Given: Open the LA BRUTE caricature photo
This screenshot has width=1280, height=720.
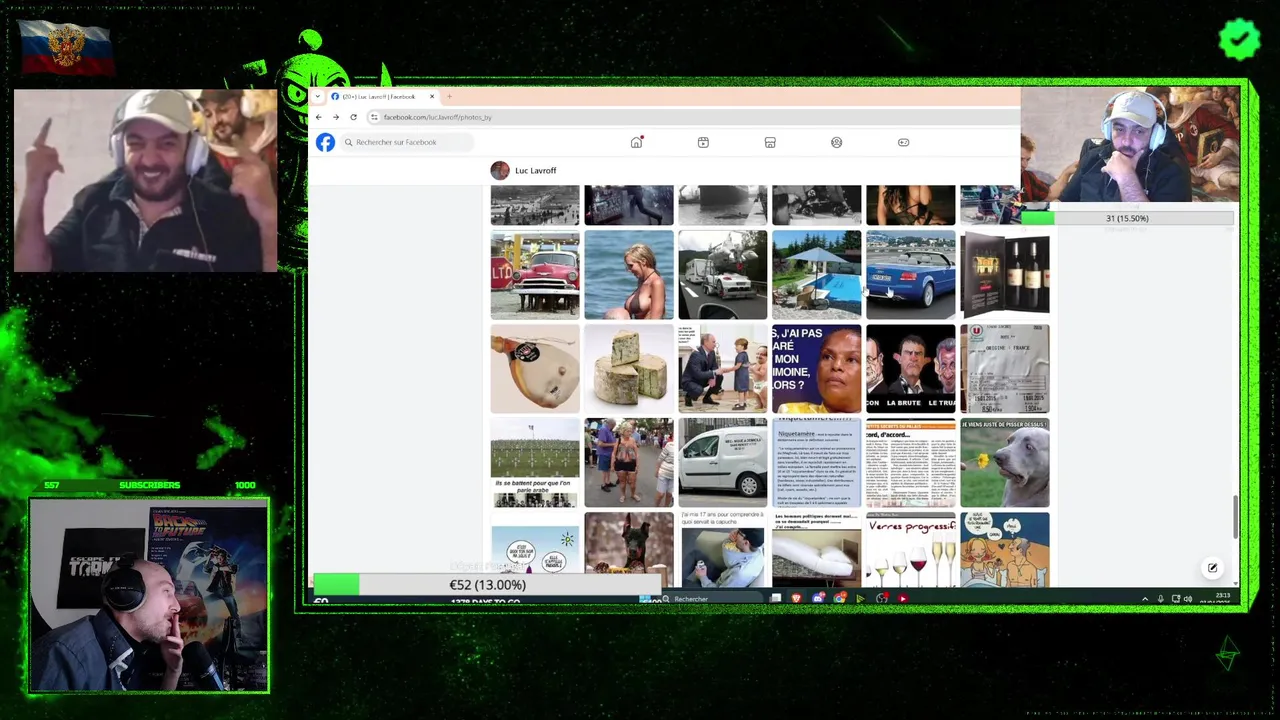Looking at the screenshot, I should (x=910, y=369).
